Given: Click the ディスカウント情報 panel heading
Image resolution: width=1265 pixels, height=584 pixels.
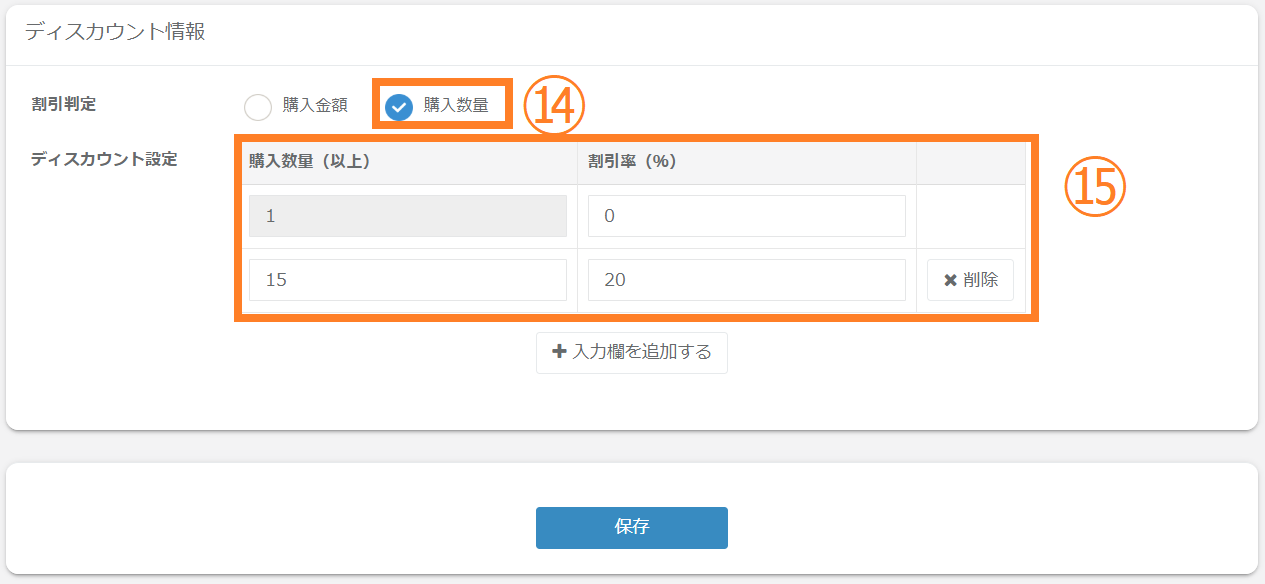Looking at the screenshot, I should click(115, 32).
